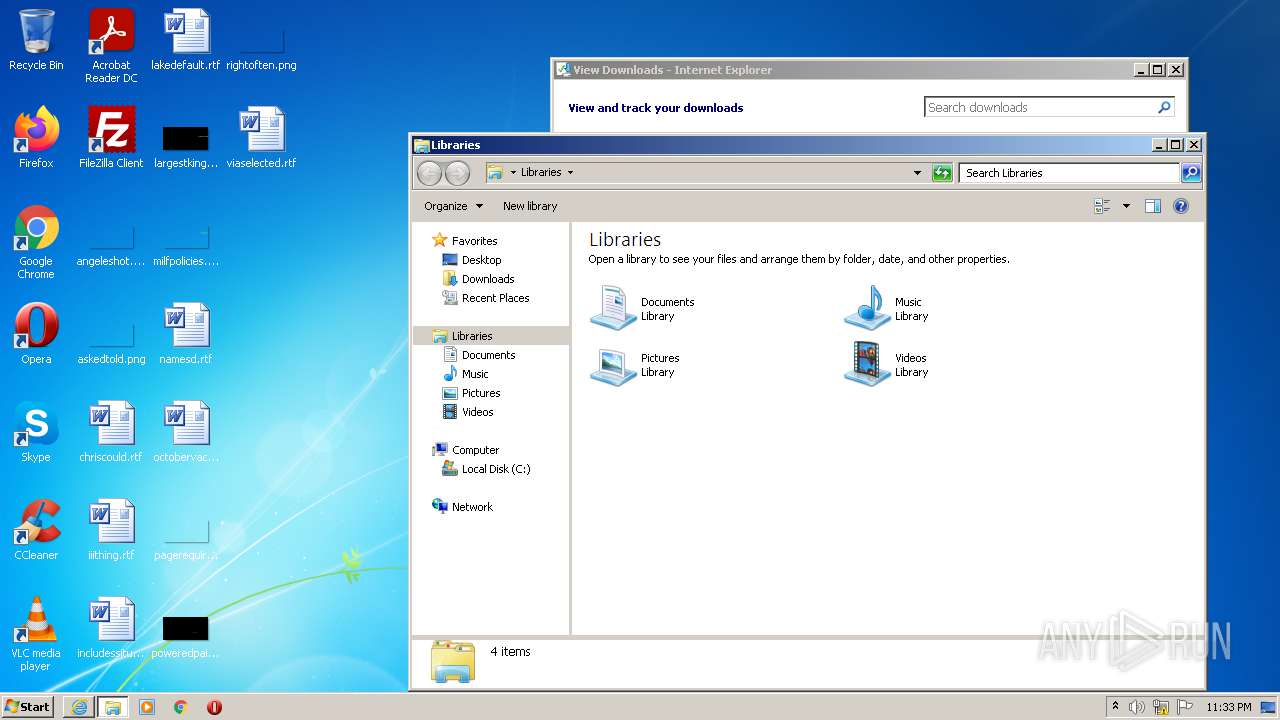Change the view using the view icon

coord(1102,206)
